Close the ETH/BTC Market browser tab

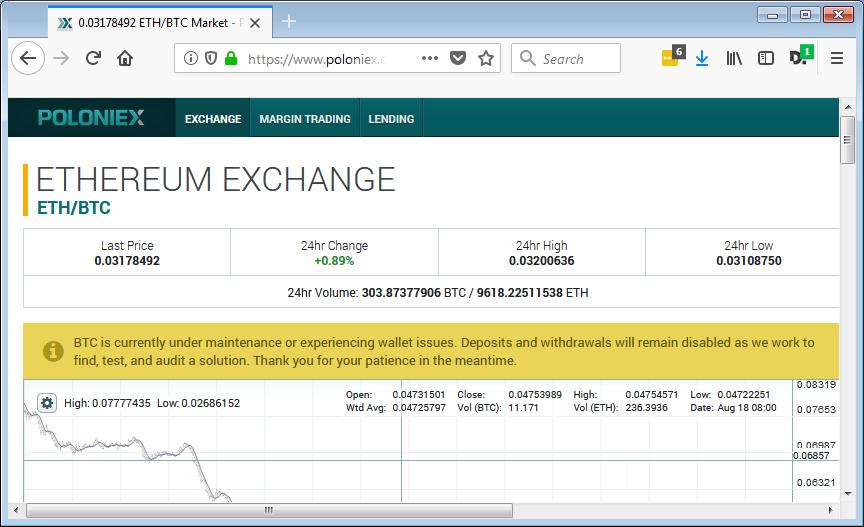[255, 23]
